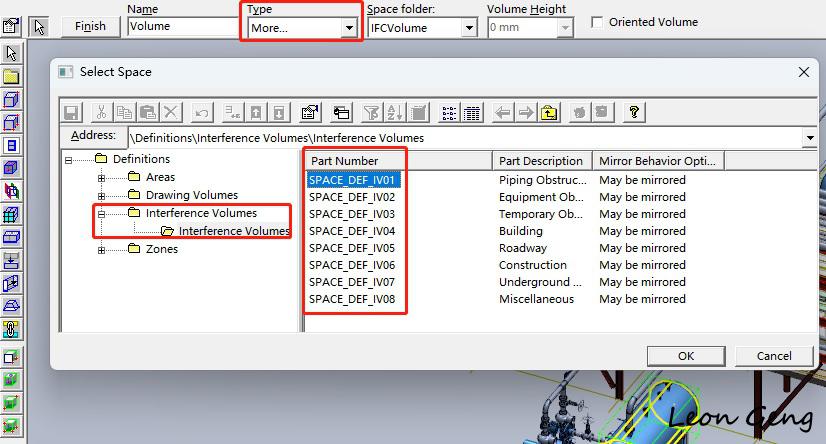Viewport: 826px width, 444px height.
Task: Click the yellow folder icon in left sidebar
Action: point(11,77)
